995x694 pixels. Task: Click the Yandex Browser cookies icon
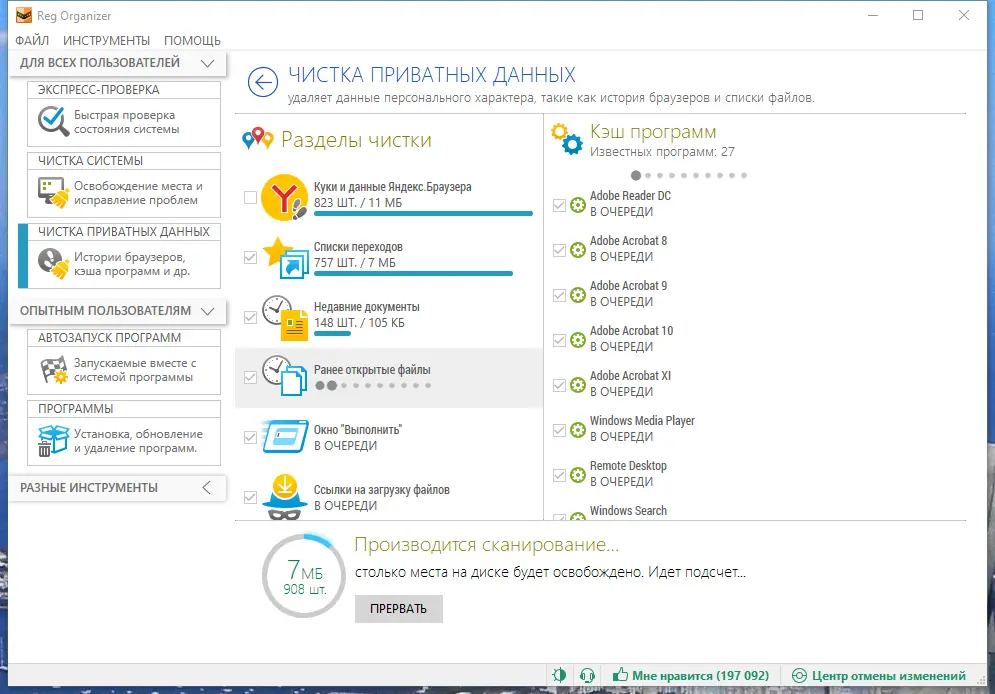(285, 197)
